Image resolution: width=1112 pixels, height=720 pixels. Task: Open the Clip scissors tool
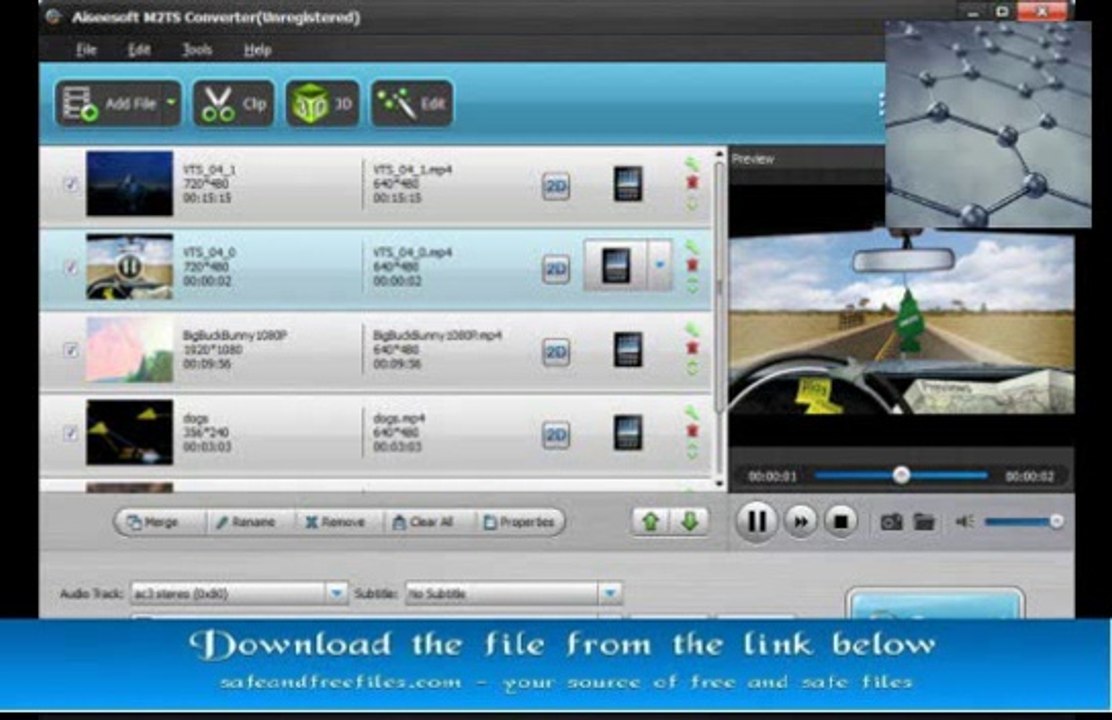[x=233, y=104]
